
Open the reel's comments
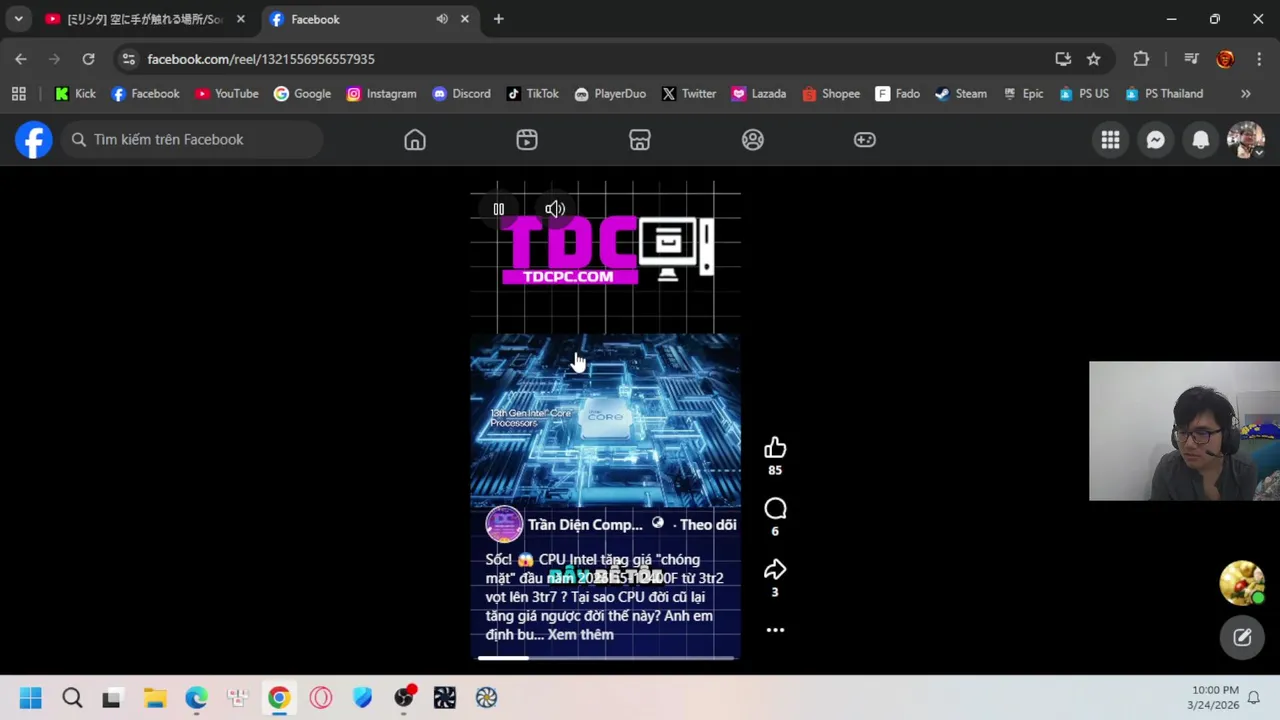775,509
